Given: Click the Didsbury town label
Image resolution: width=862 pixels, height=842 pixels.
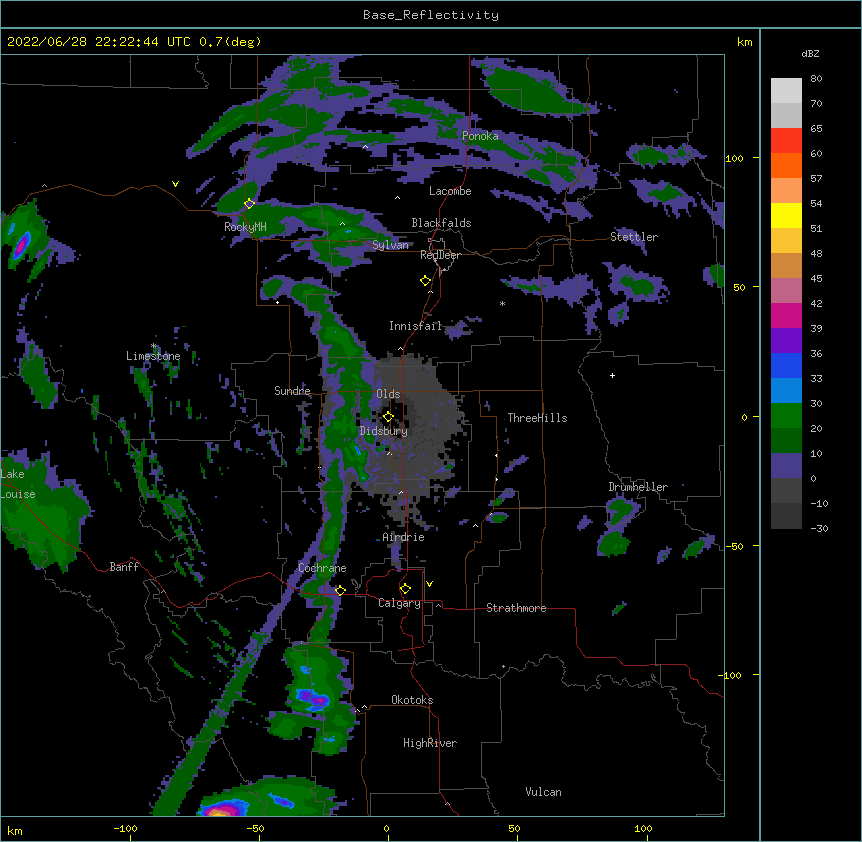Looking at the screenshot, I should coord(384,431).
